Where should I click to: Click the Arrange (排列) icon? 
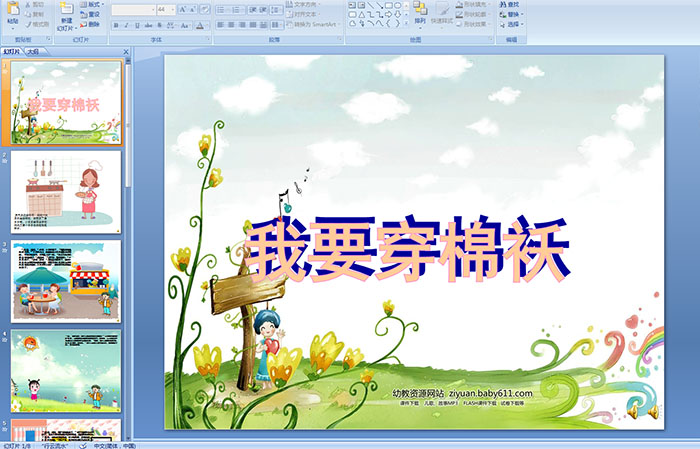point(420,14)
